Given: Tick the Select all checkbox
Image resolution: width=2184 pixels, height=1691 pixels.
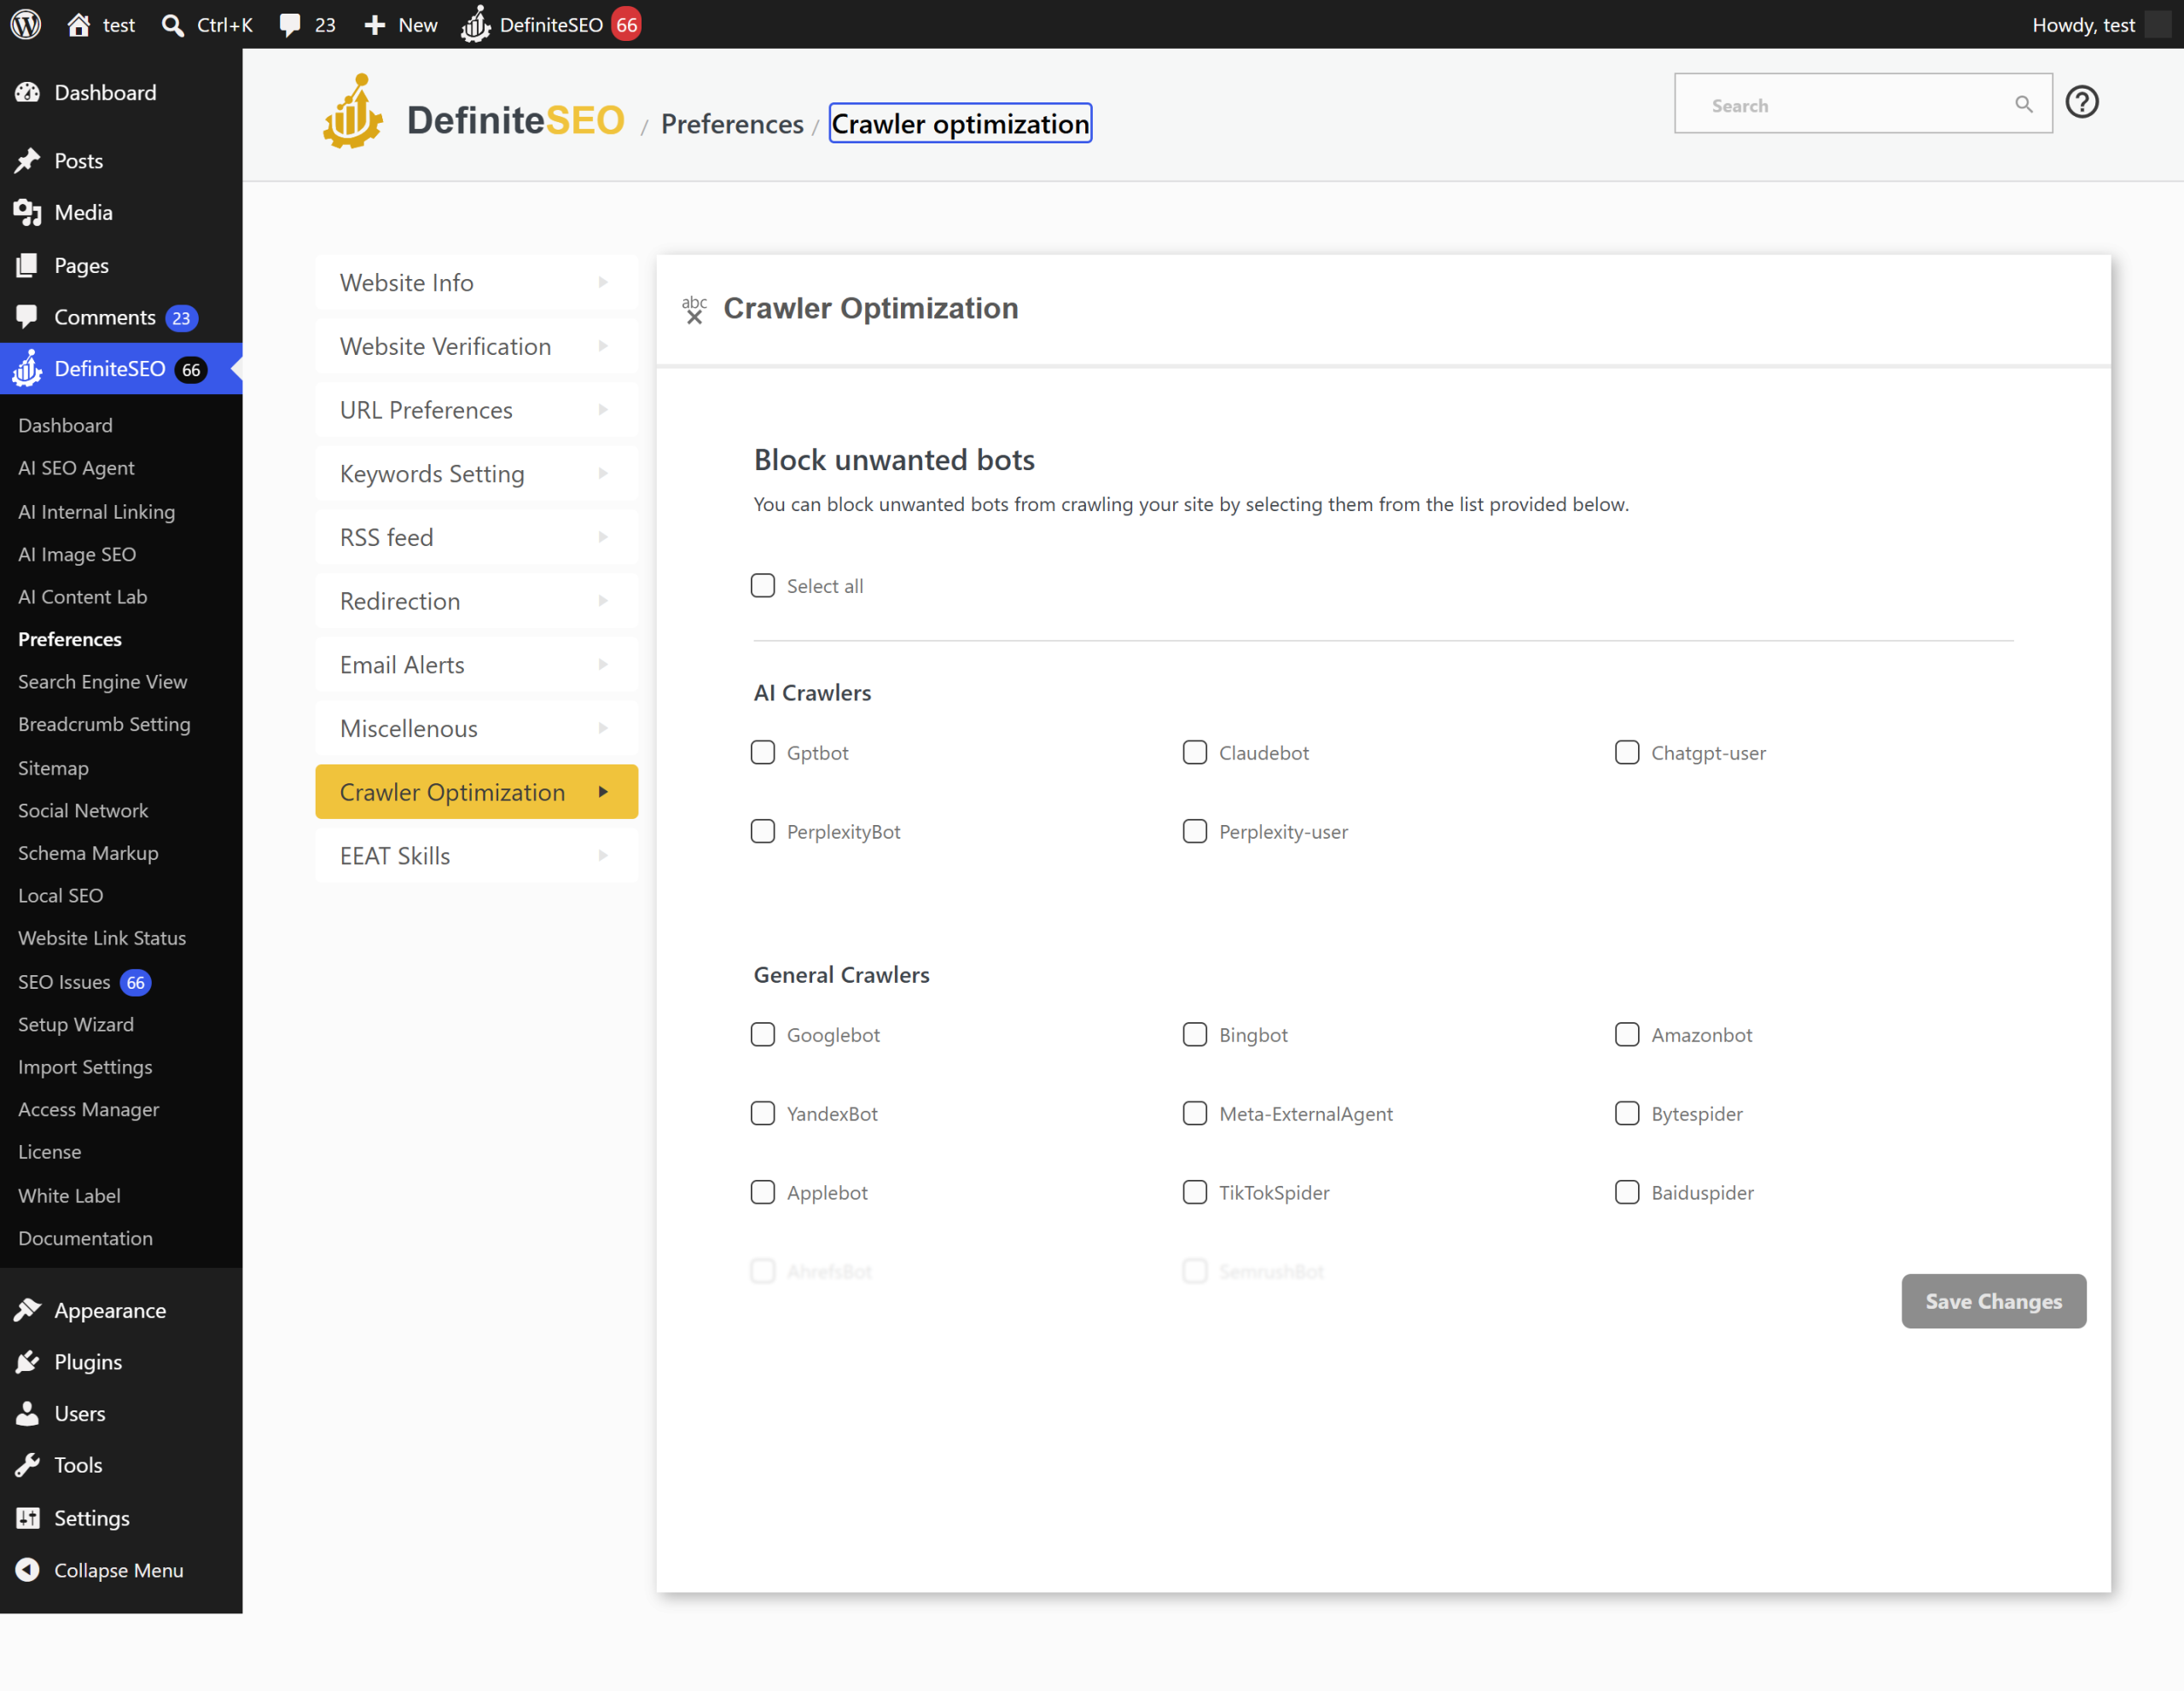Looking at the screenshot, I should 763,585.
